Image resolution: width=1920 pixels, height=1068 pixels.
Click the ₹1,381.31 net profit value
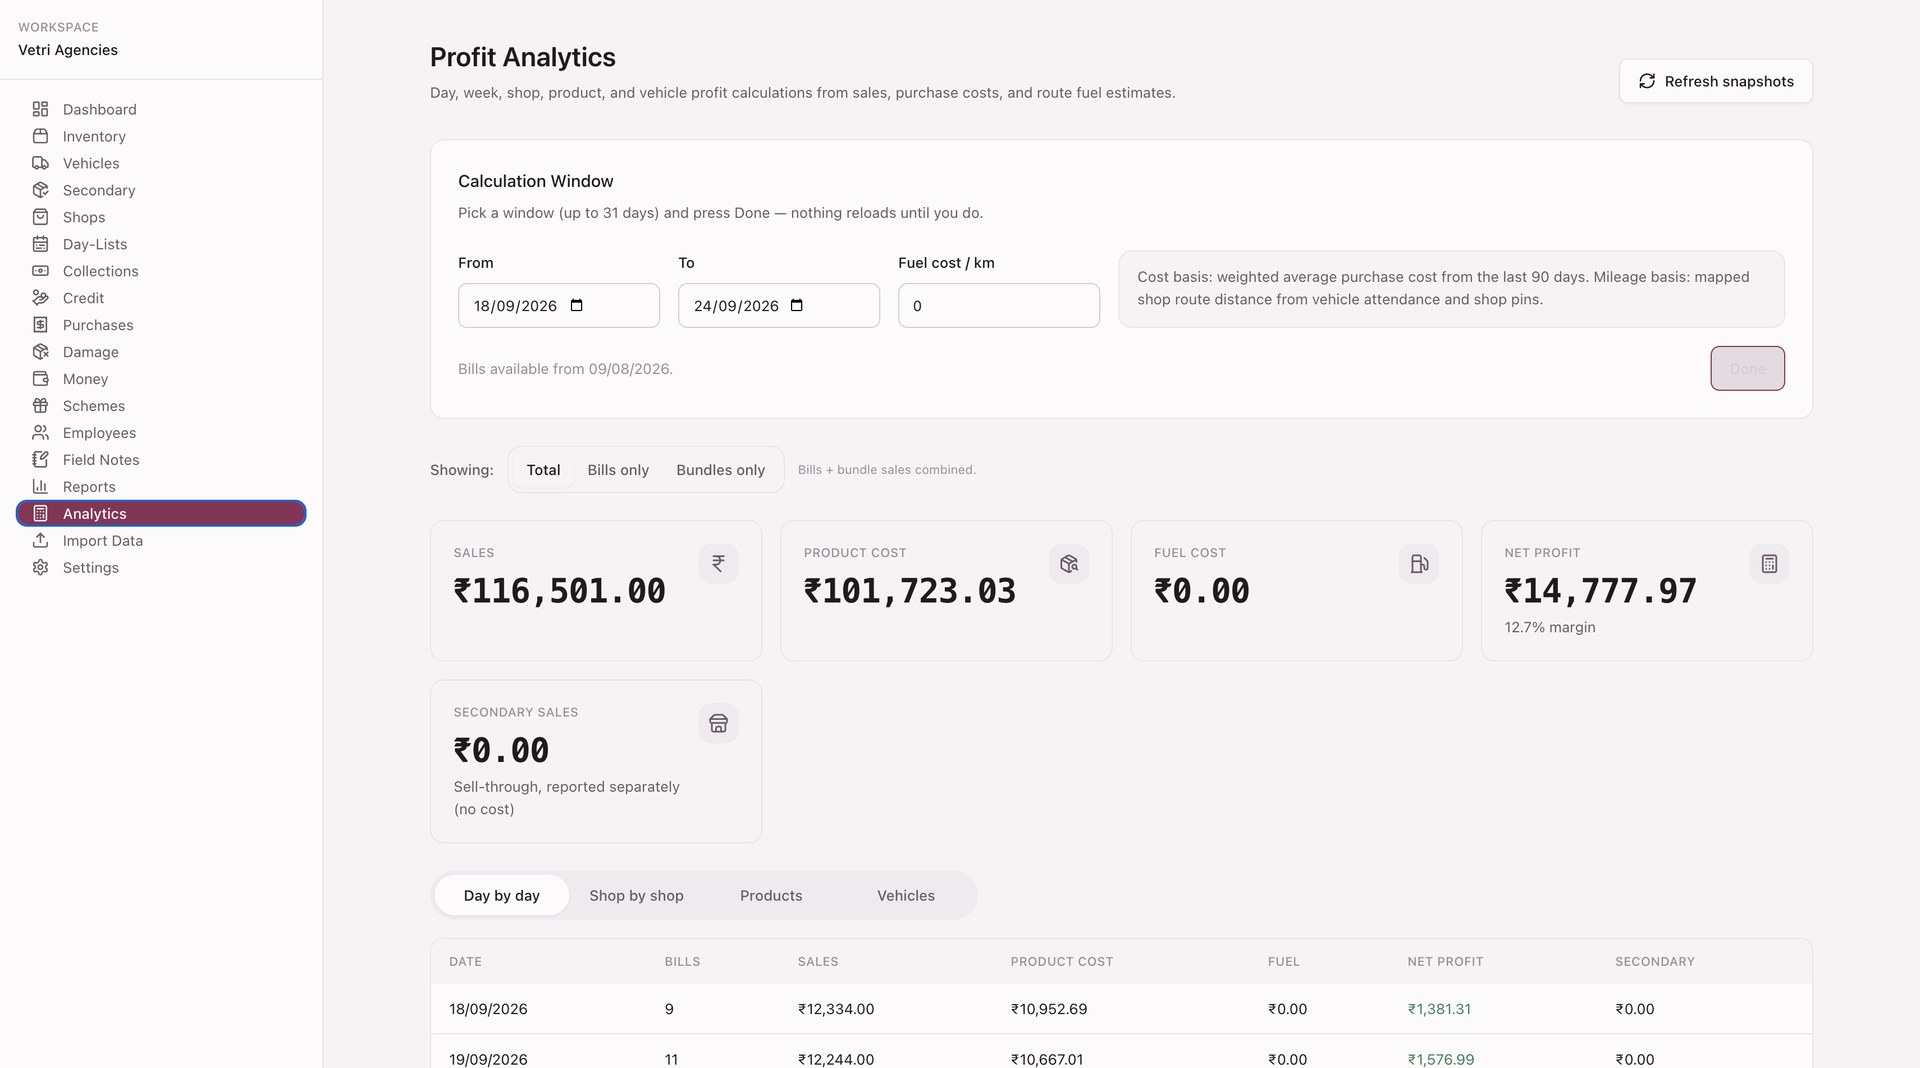tap(1439, 1009)
